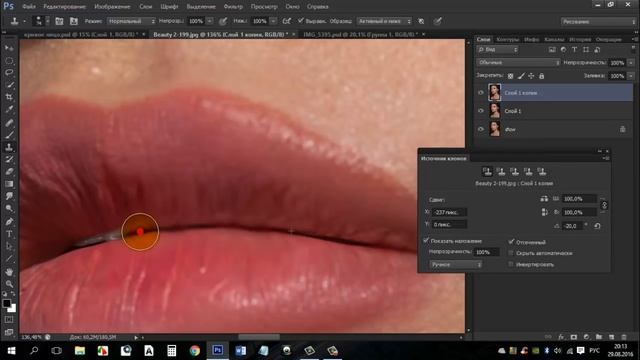The height and width of the screenshot is (360, 640).
Task: Open overlay mode 'Ручное' dropdown
Action: pos(456,264)
